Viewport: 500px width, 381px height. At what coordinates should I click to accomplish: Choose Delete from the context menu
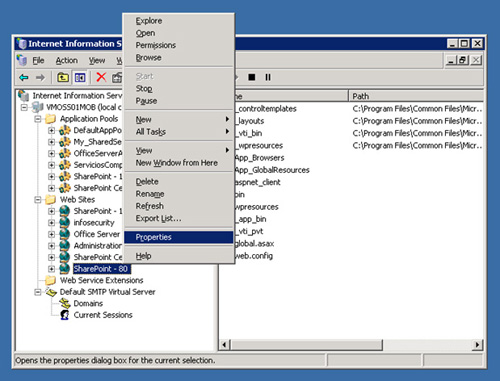tap(179, 182)
